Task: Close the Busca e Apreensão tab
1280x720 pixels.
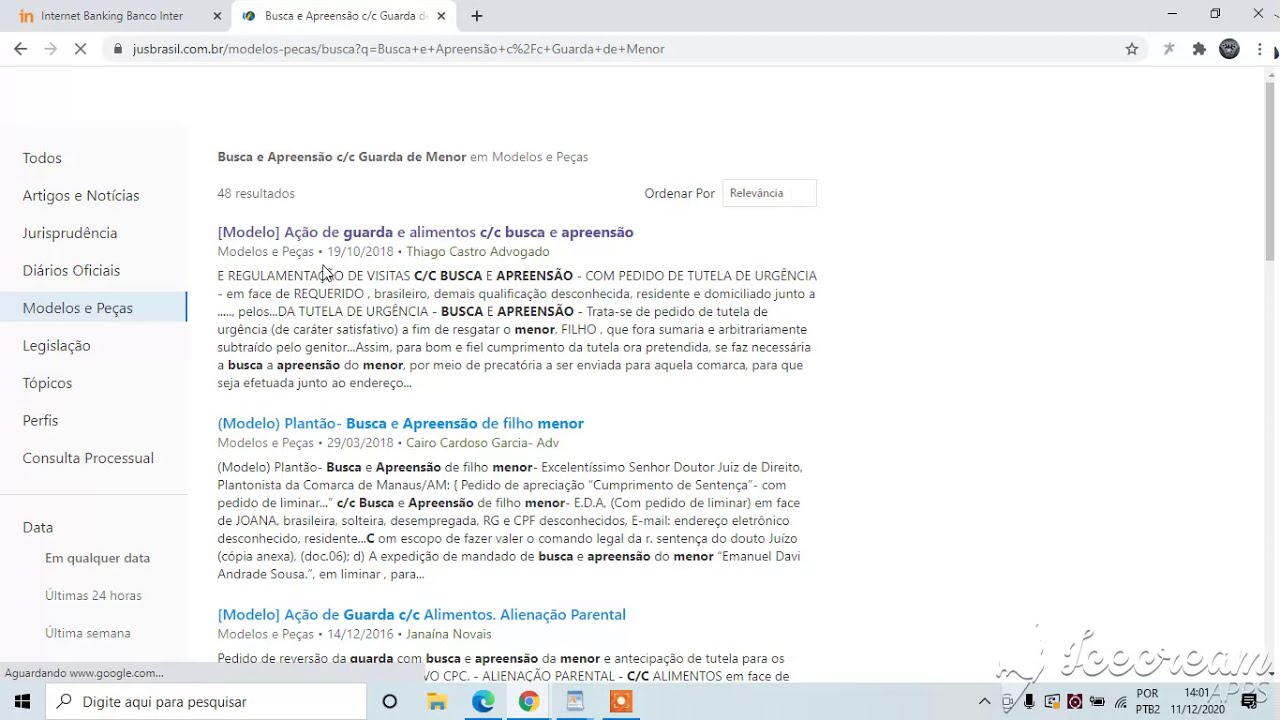Action: click(440, 16)
